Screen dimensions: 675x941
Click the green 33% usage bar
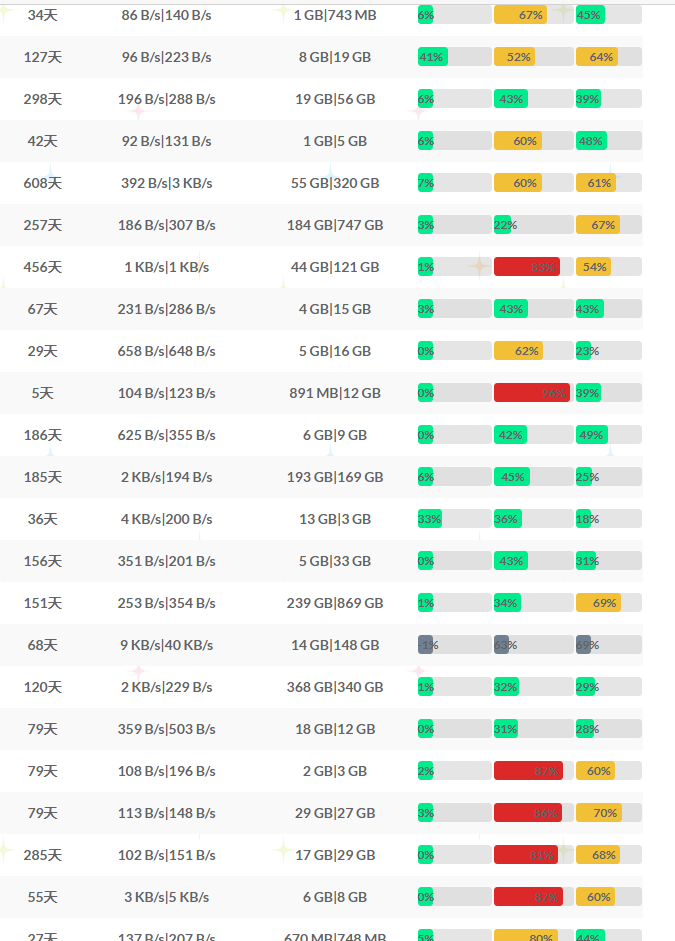pos(430,519)
